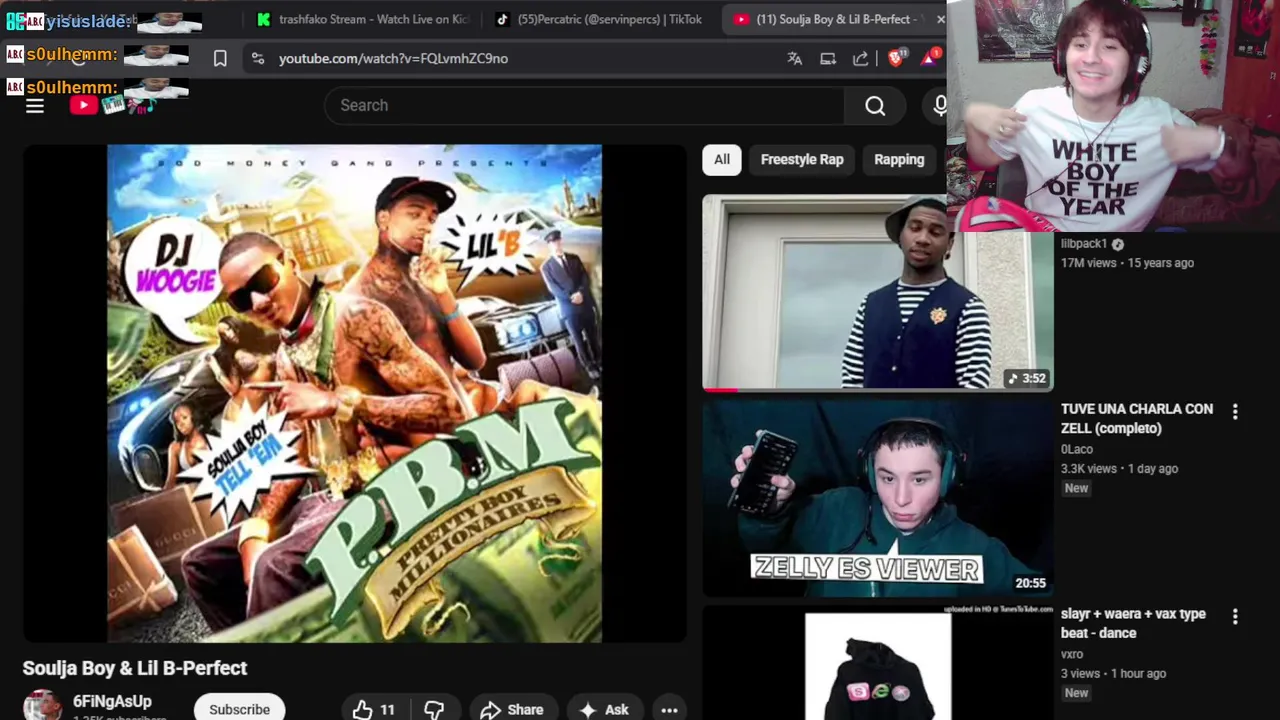1280x720 pixels.
Task: Click the translate page icon
Action: coord(795,59)
